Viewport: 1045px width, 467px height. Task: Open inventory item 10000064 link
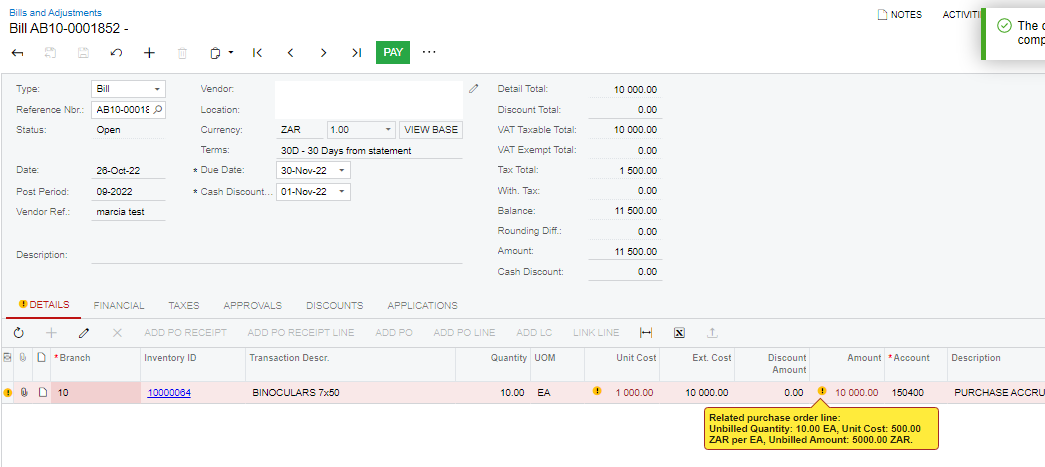point(169,393)
